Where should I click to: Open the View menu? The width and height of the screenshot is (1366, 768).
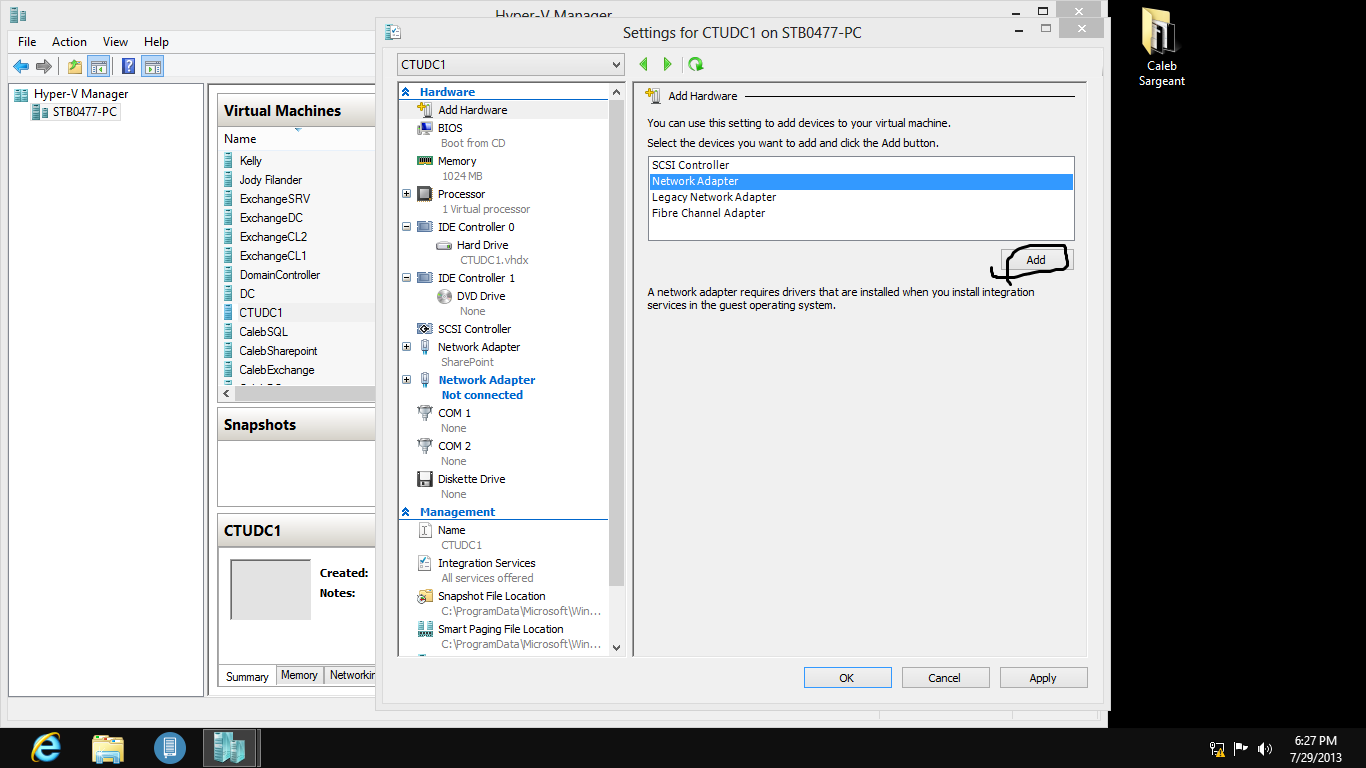(115, 42)
